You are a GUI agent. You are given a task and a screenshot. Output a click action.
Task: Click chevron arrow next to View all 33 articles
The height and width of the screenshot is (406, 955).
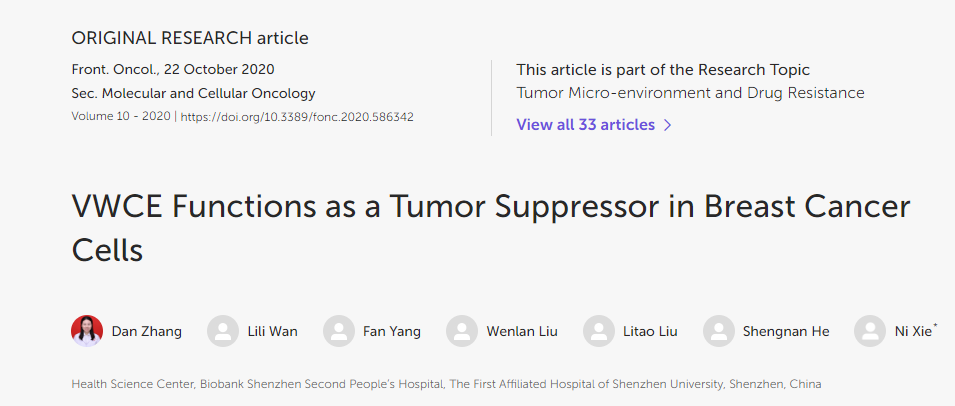coord(668,125)
